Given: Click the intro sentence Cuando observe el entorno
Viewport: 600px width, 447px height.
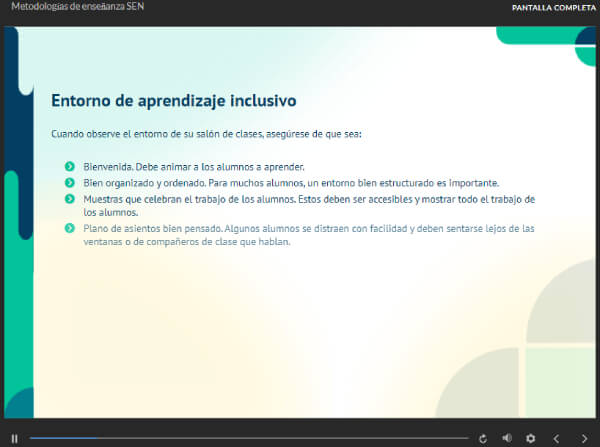Looking at the screenshot, I should pyautogui.click(x=206, y=134).
